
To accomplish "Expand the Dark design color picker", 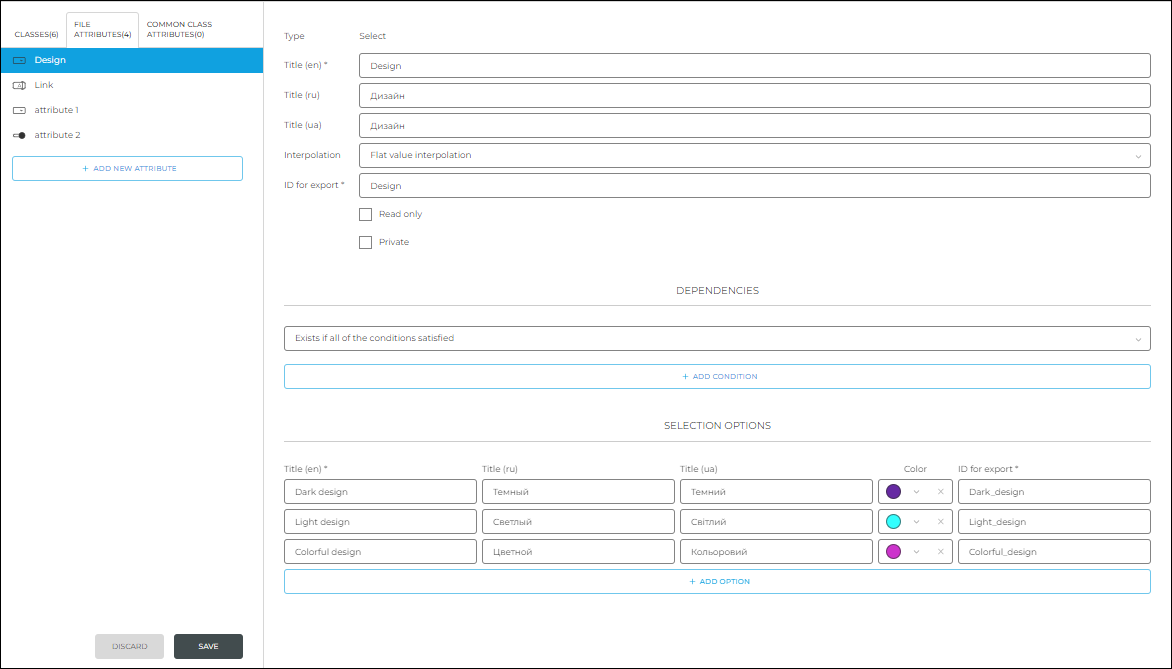I will (915, 491).
